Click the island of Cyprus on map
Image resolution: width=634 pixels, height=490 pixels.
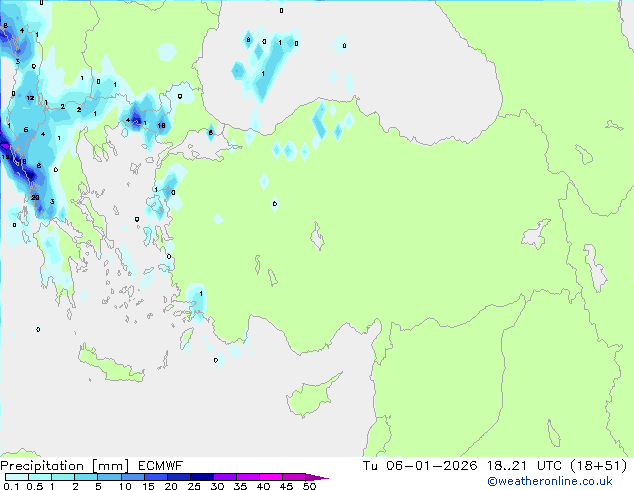click(313, 395)
